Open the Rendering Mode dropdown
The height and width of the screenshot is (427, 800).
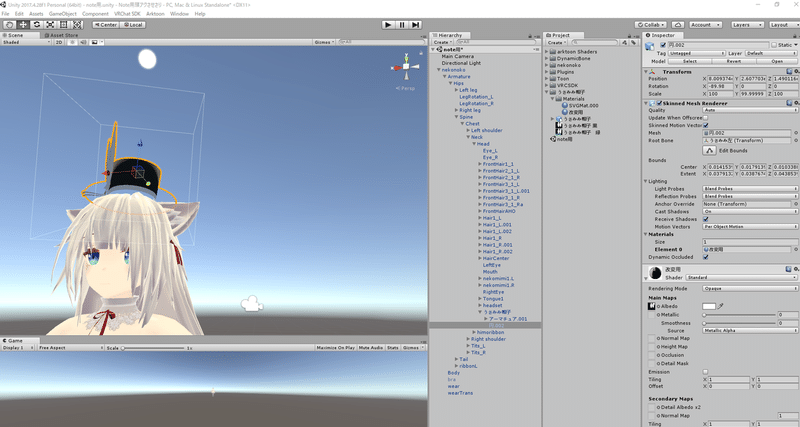[750, 289]
